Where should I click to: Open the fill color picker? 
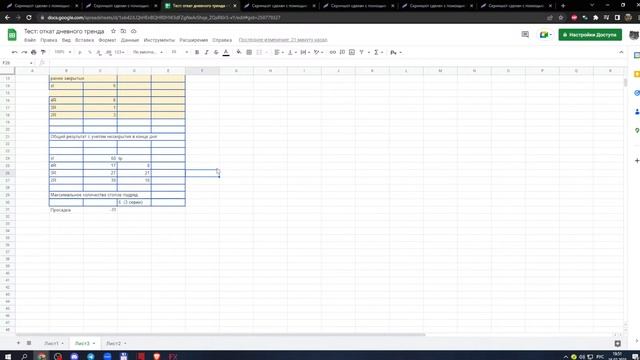(x=239, y=52)
